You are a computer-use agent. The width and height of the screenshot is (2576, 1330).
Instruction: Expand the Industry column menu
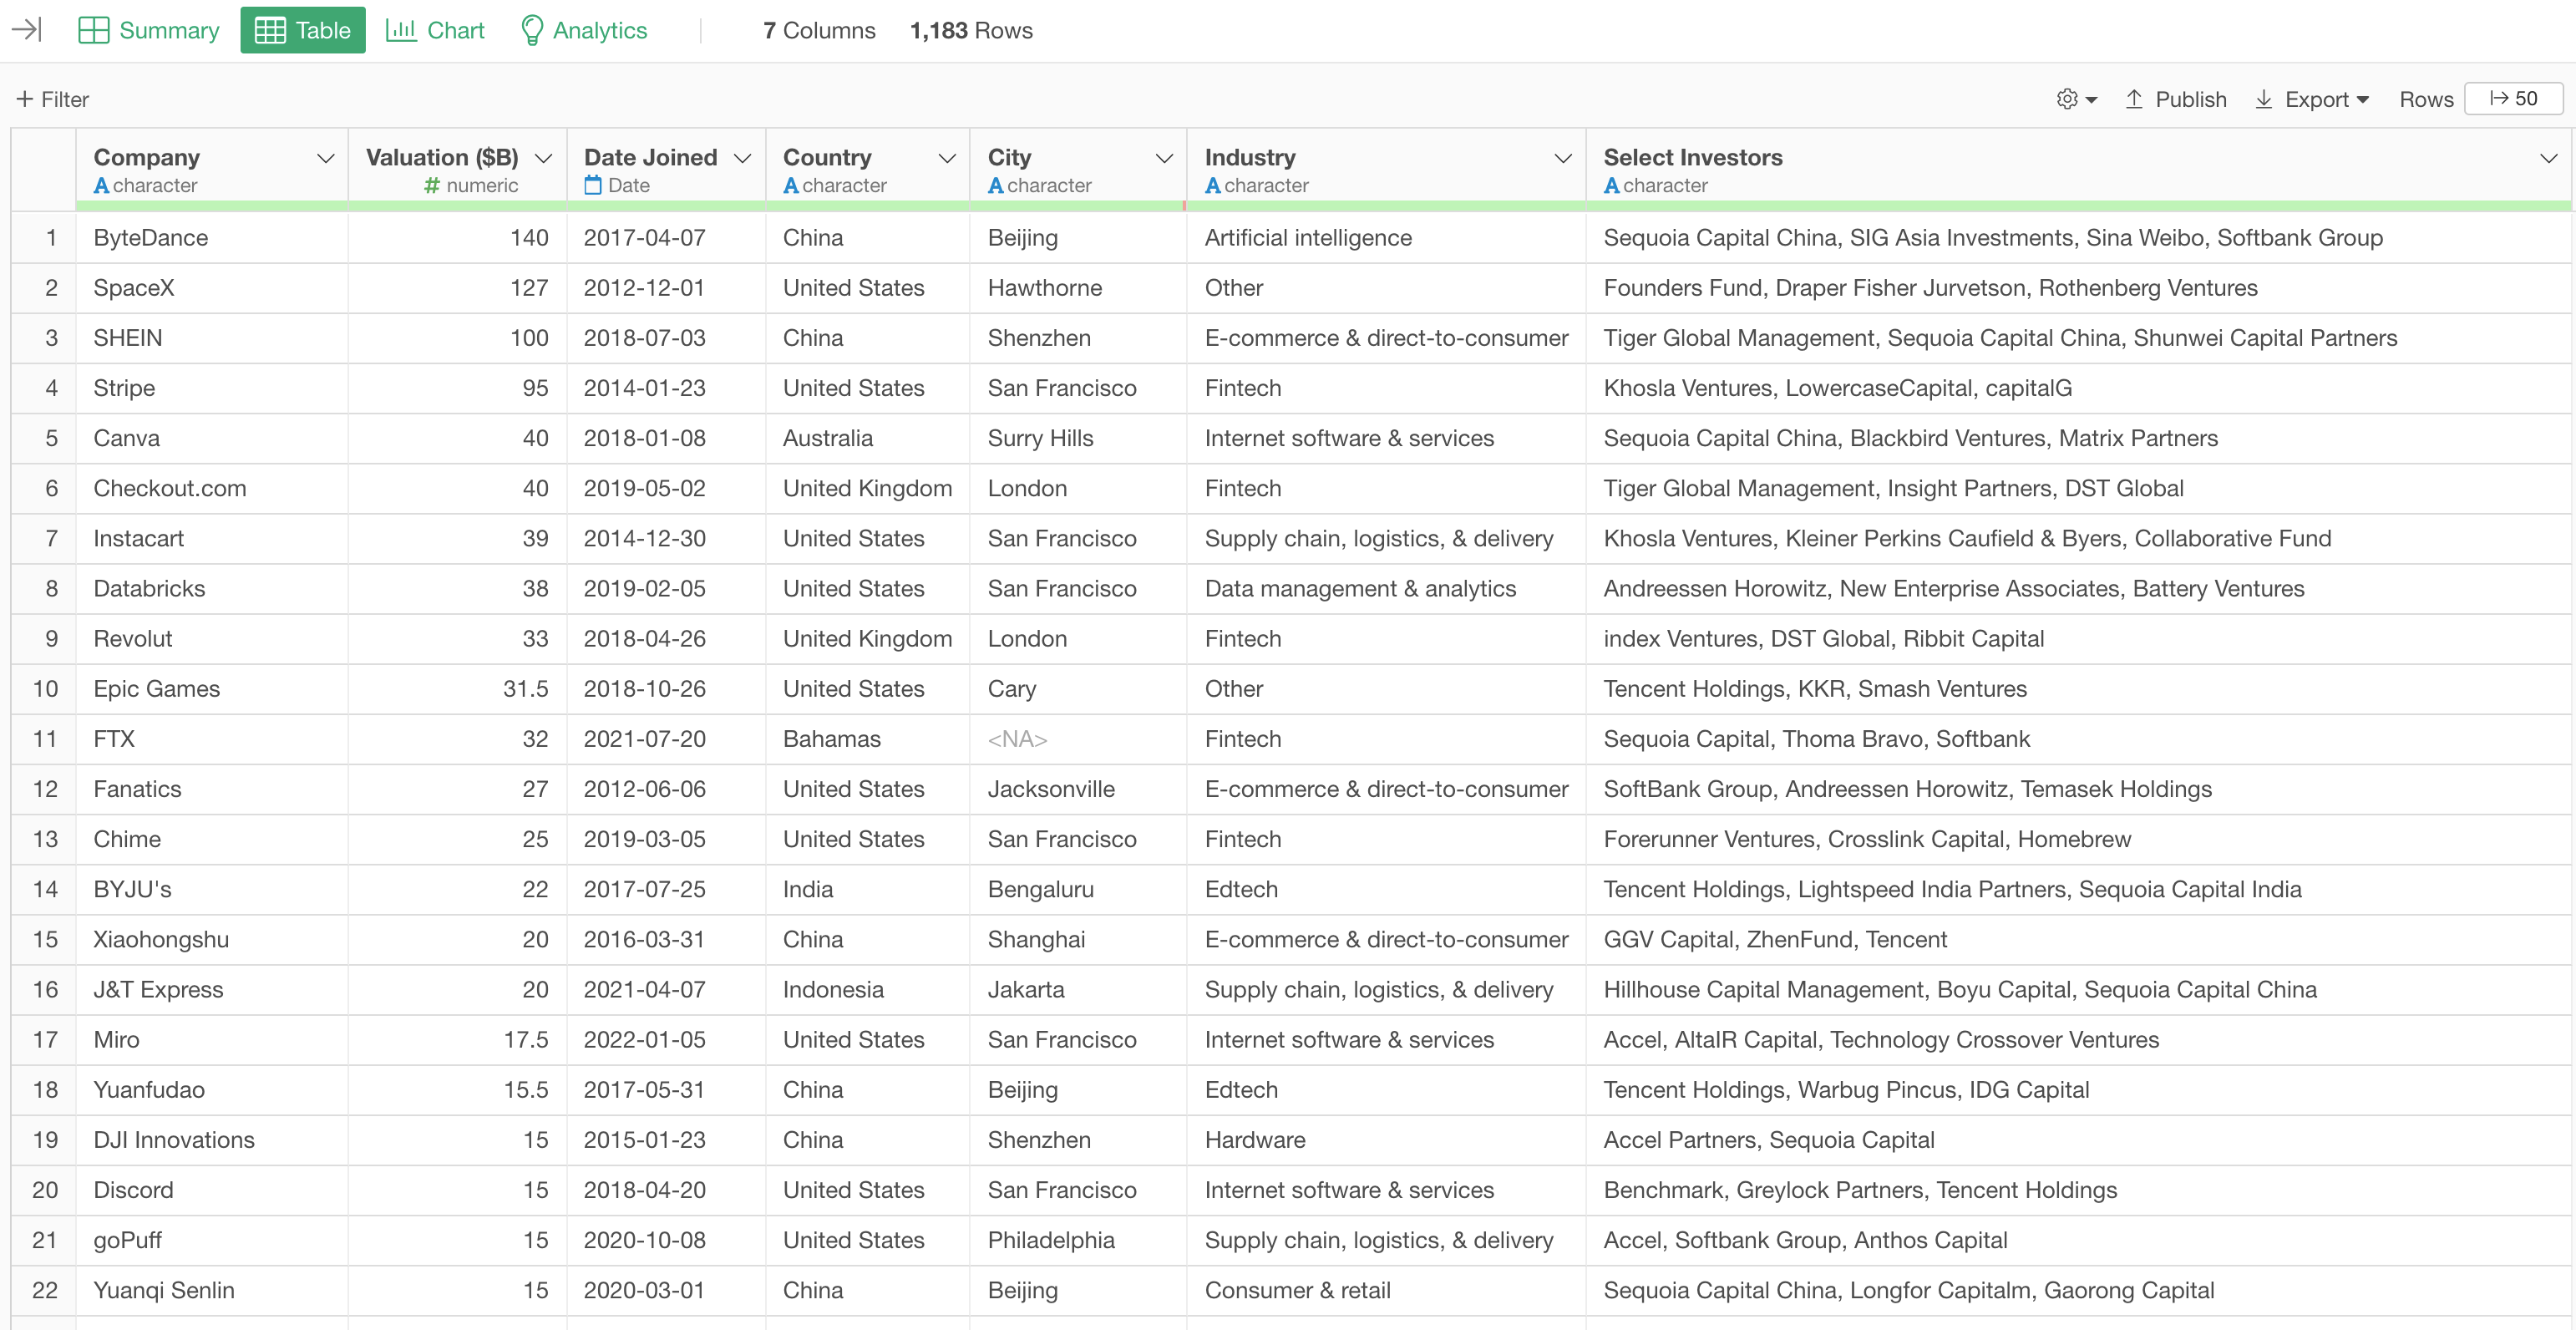1563,158
